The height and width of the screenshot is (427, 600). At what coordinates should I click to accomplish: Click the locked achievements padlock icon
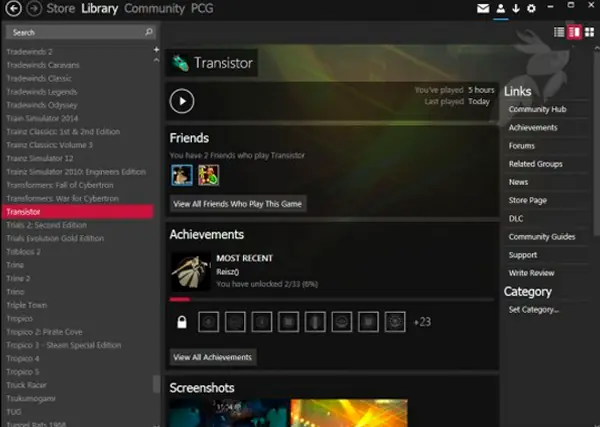tap(182, 322)
